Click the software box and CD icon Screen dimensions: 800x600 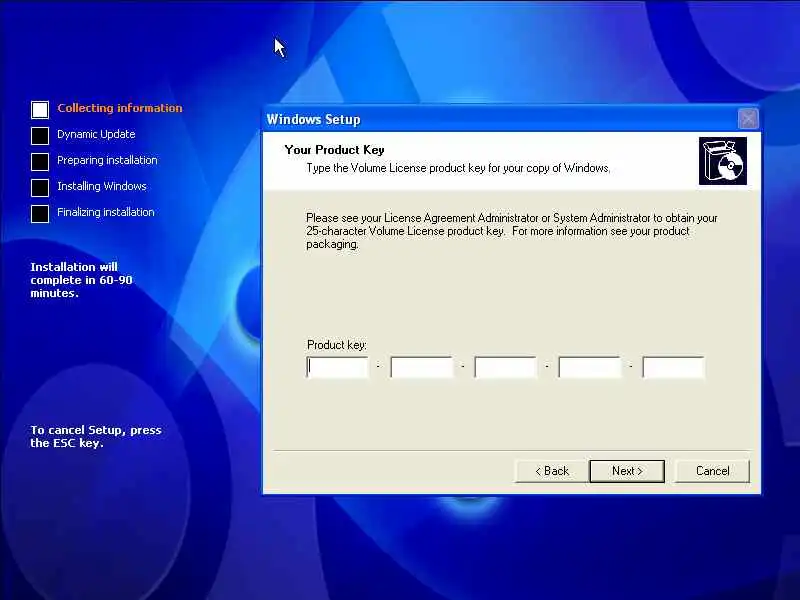click(722, 161)
